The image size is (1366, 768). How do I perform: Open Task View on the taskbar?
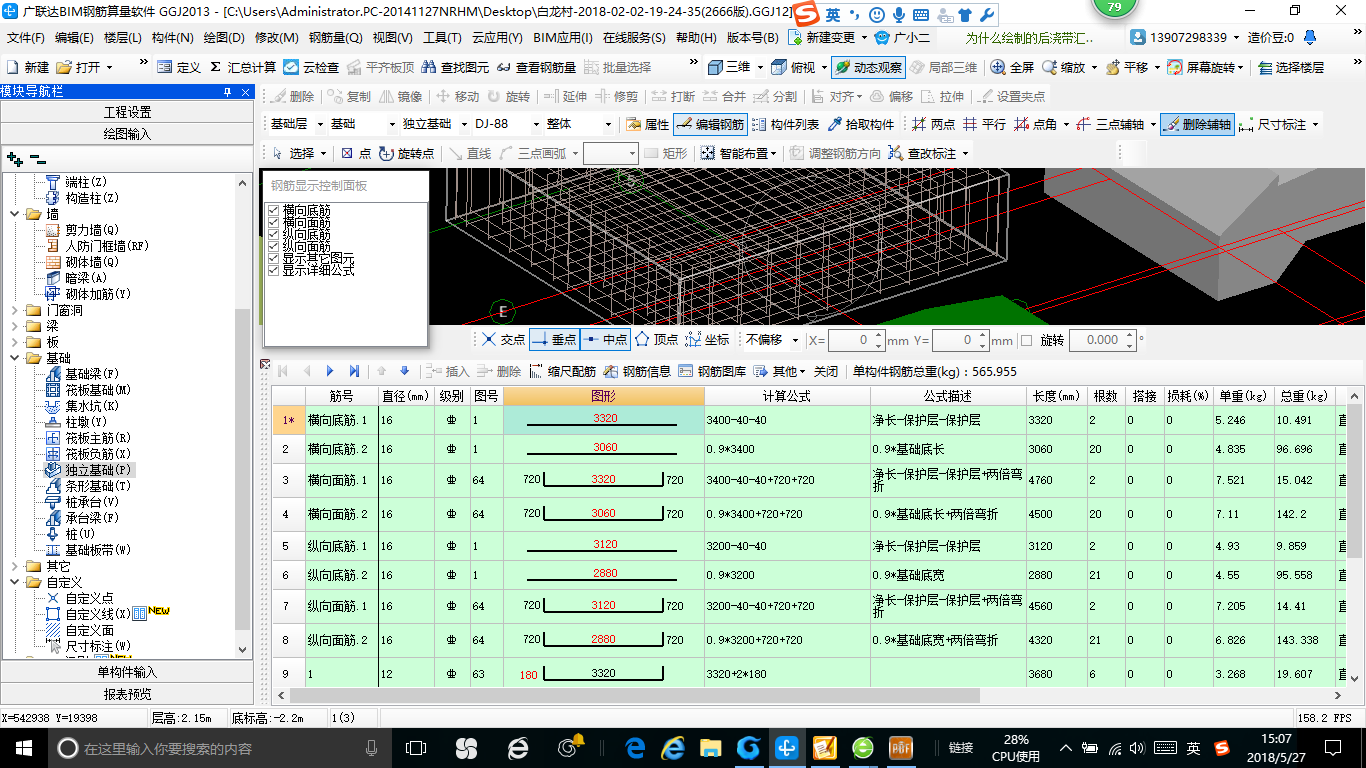coord(415,748)
